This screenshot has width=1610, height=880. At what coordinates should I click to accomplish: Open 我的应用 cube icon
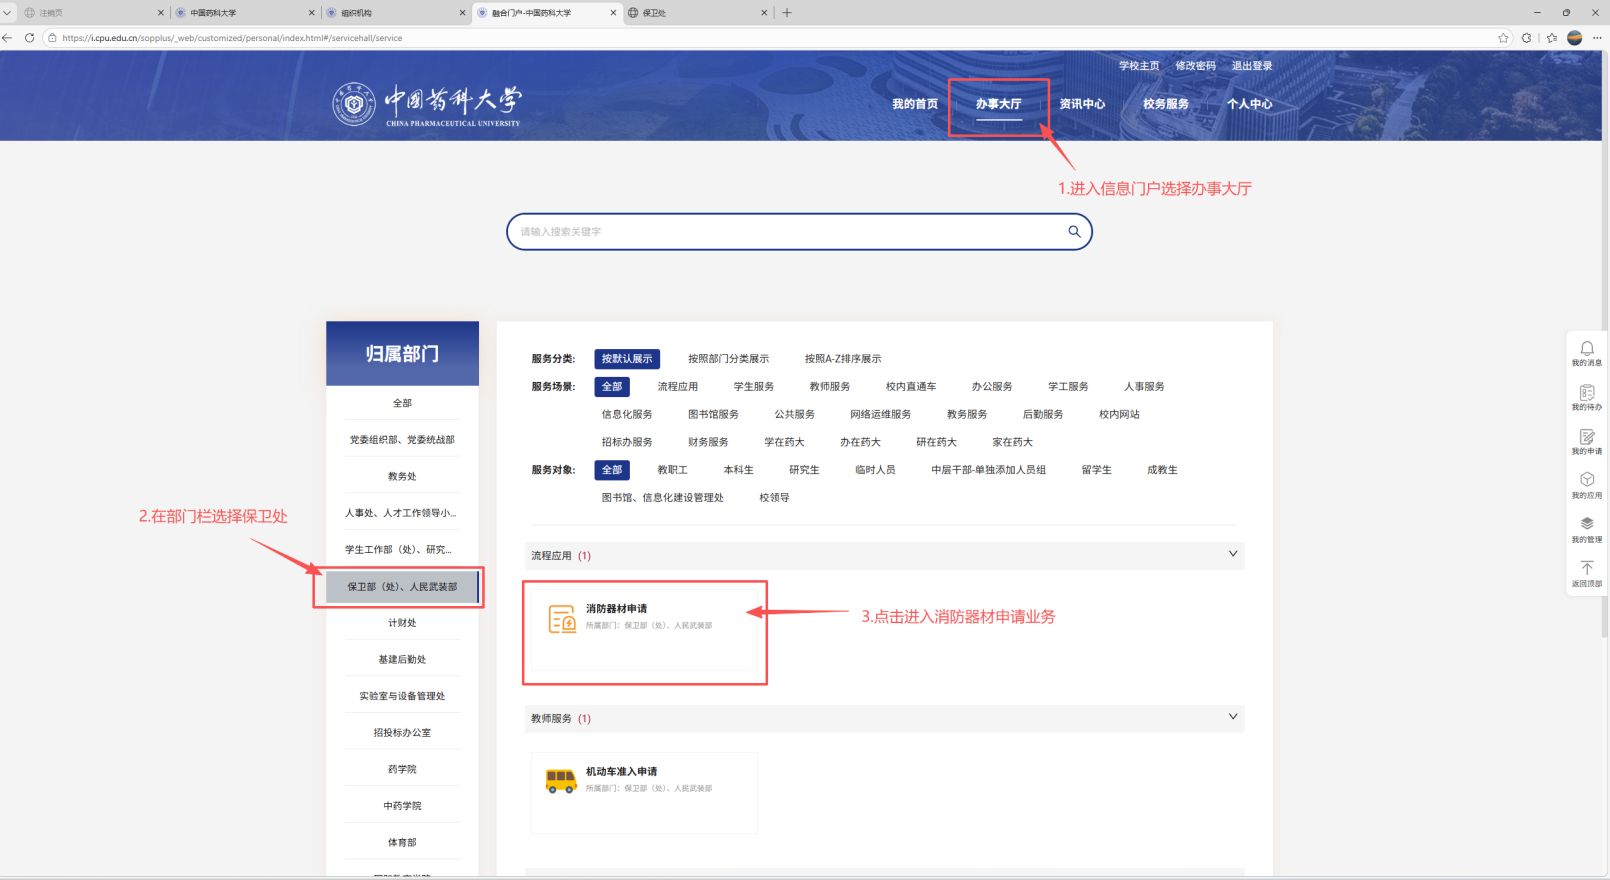point(1586,480)
